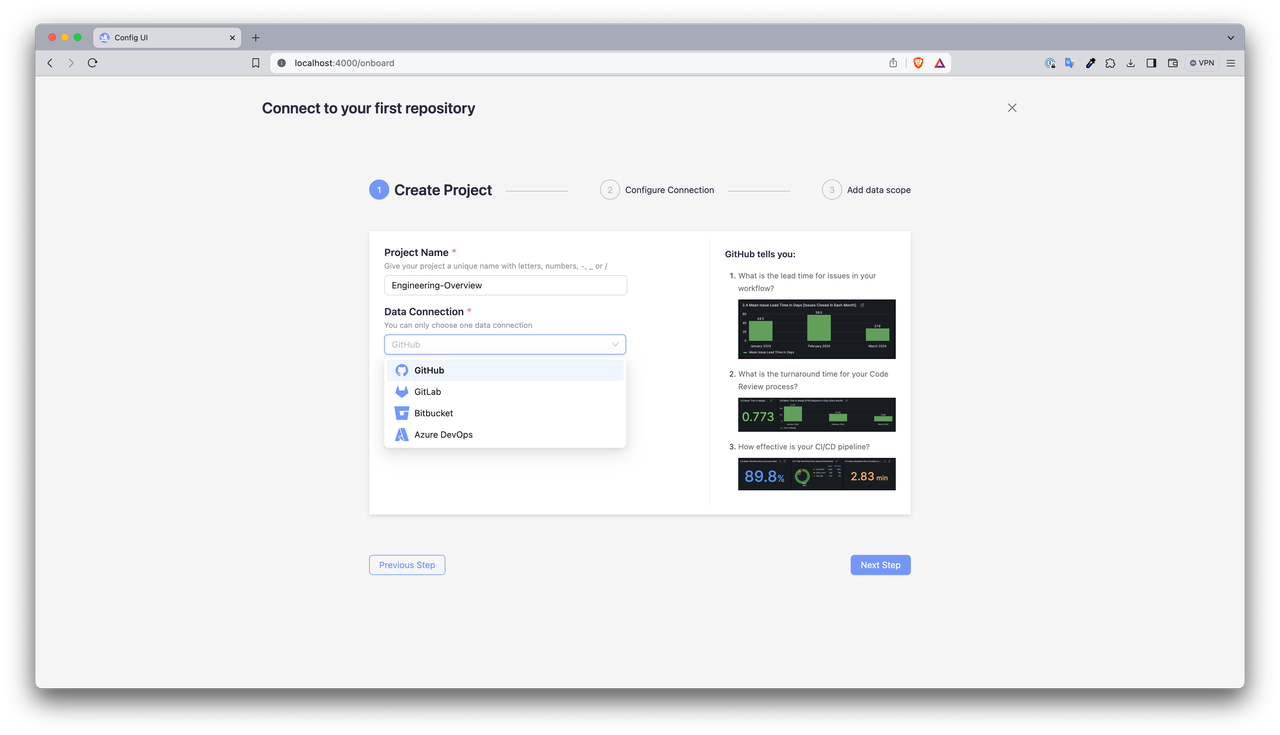Choose GitLab from the connection list

428,392
